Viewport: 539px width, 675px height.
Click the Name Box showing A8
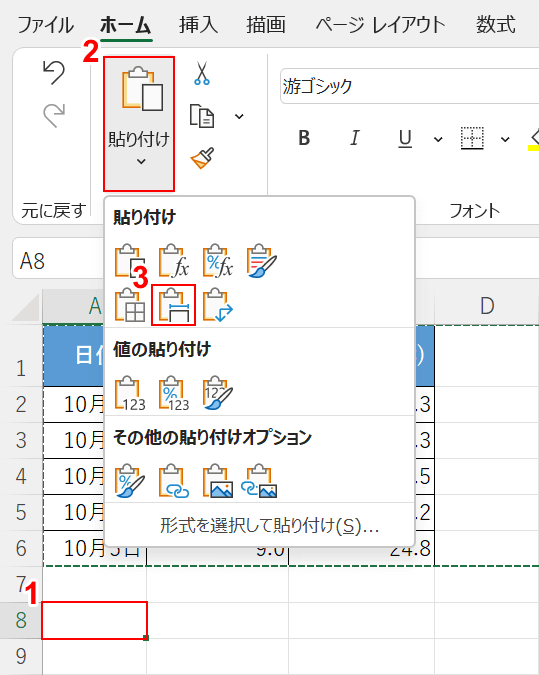tap(58, 261)
